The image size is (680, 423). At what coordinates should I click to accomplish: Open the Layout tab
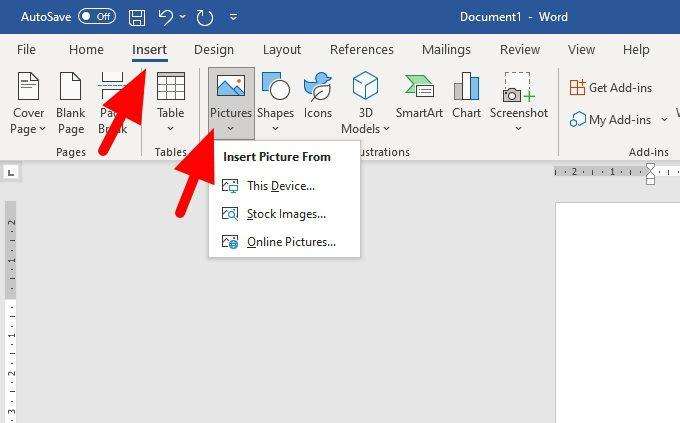tap(282, 49)
